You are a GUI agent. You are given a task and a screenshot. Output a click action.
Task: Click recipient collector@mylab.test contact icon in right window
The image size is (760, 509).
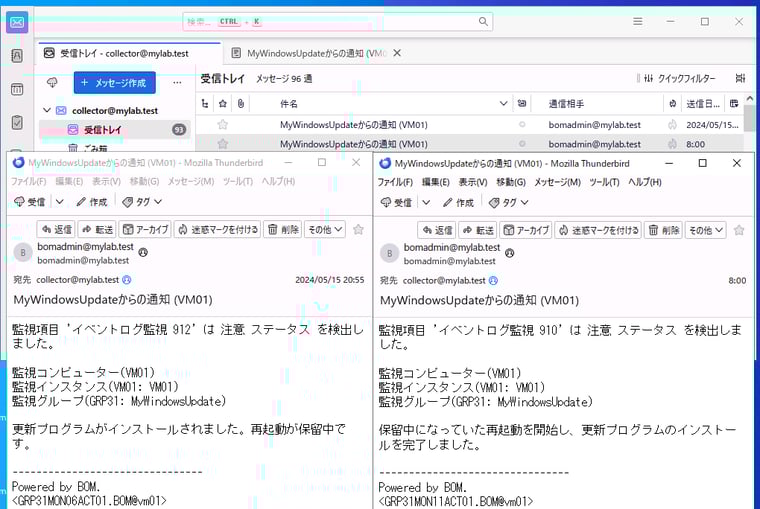click(493, 280)
